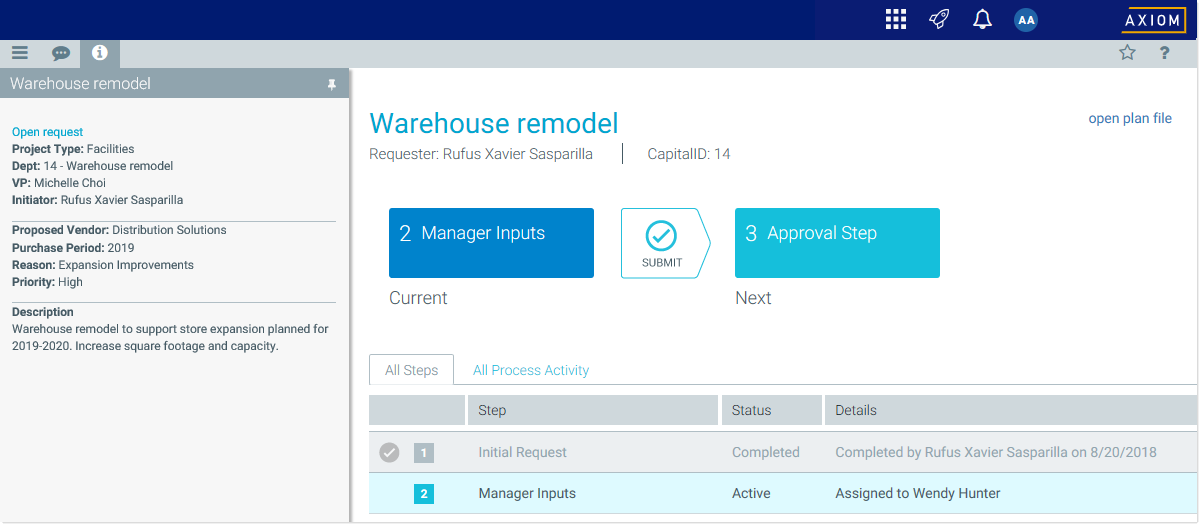Screen dimensions: 1201x526
Task: Select the Approval Step next box
Action: coord(837,243)
